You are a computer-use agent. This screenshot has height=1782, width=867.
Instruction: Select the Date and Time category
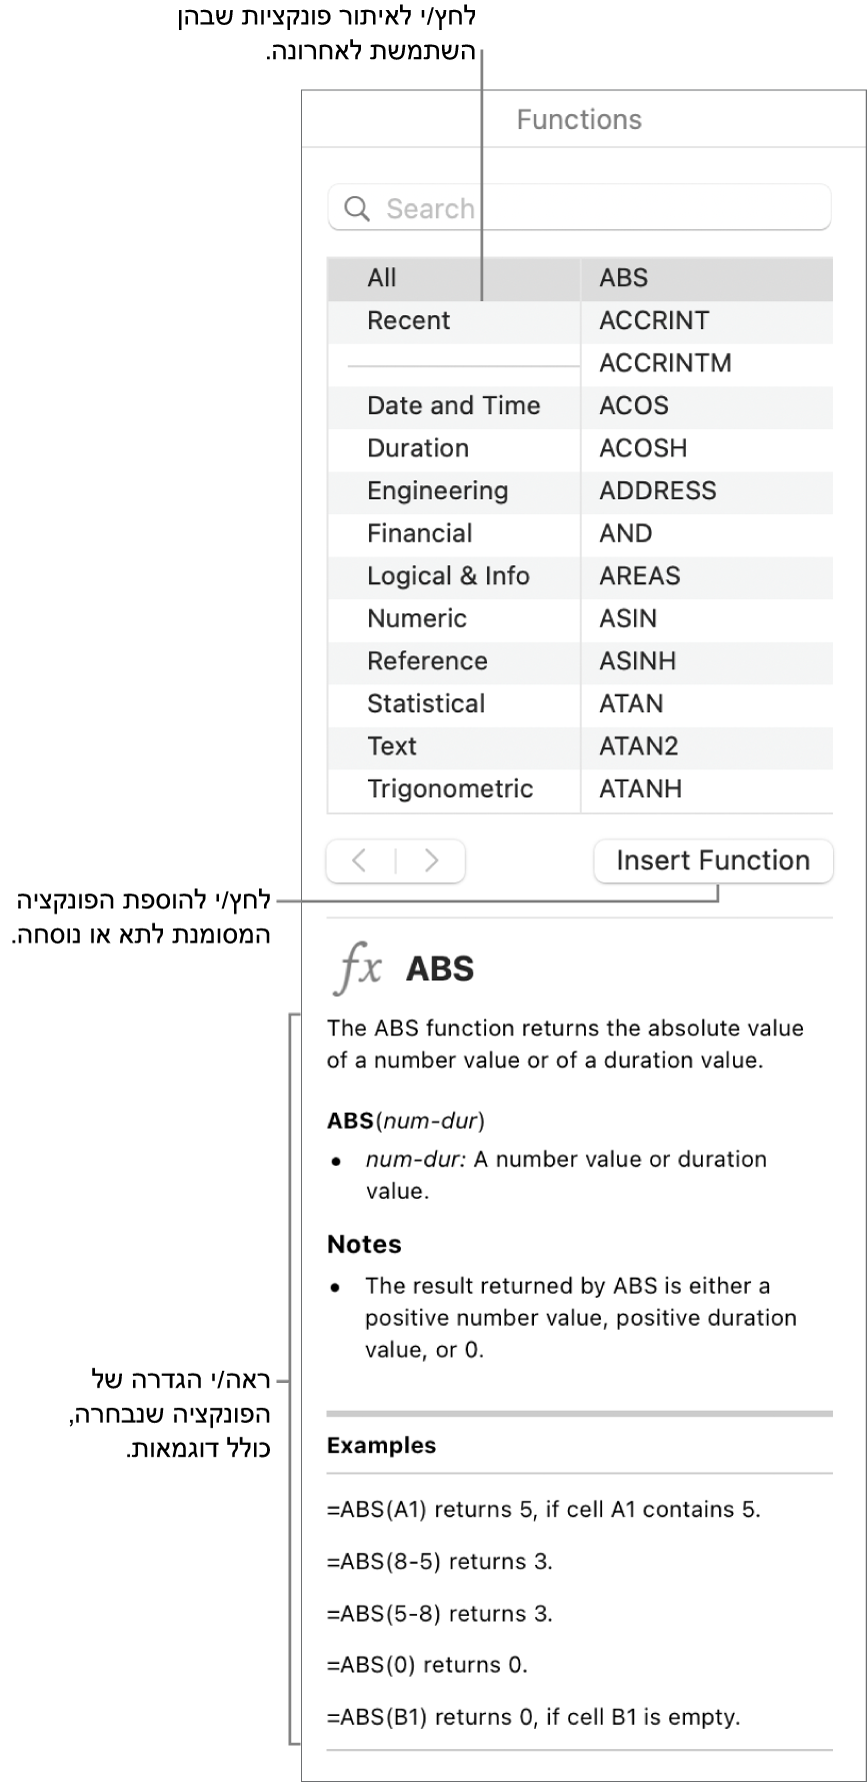tap(453, 405)
